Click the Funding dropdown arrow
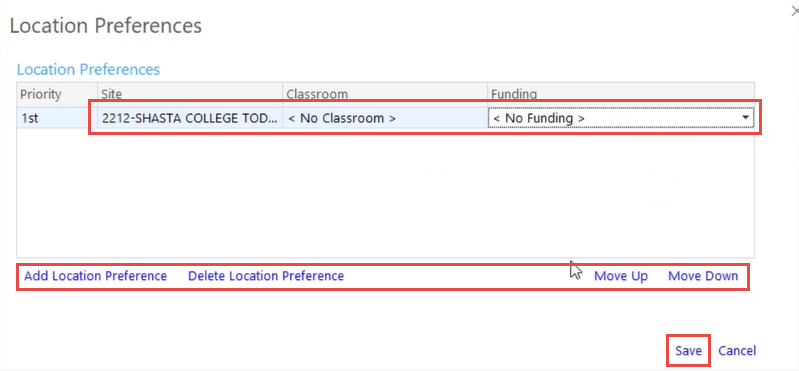799x371 pixels. 745,118
